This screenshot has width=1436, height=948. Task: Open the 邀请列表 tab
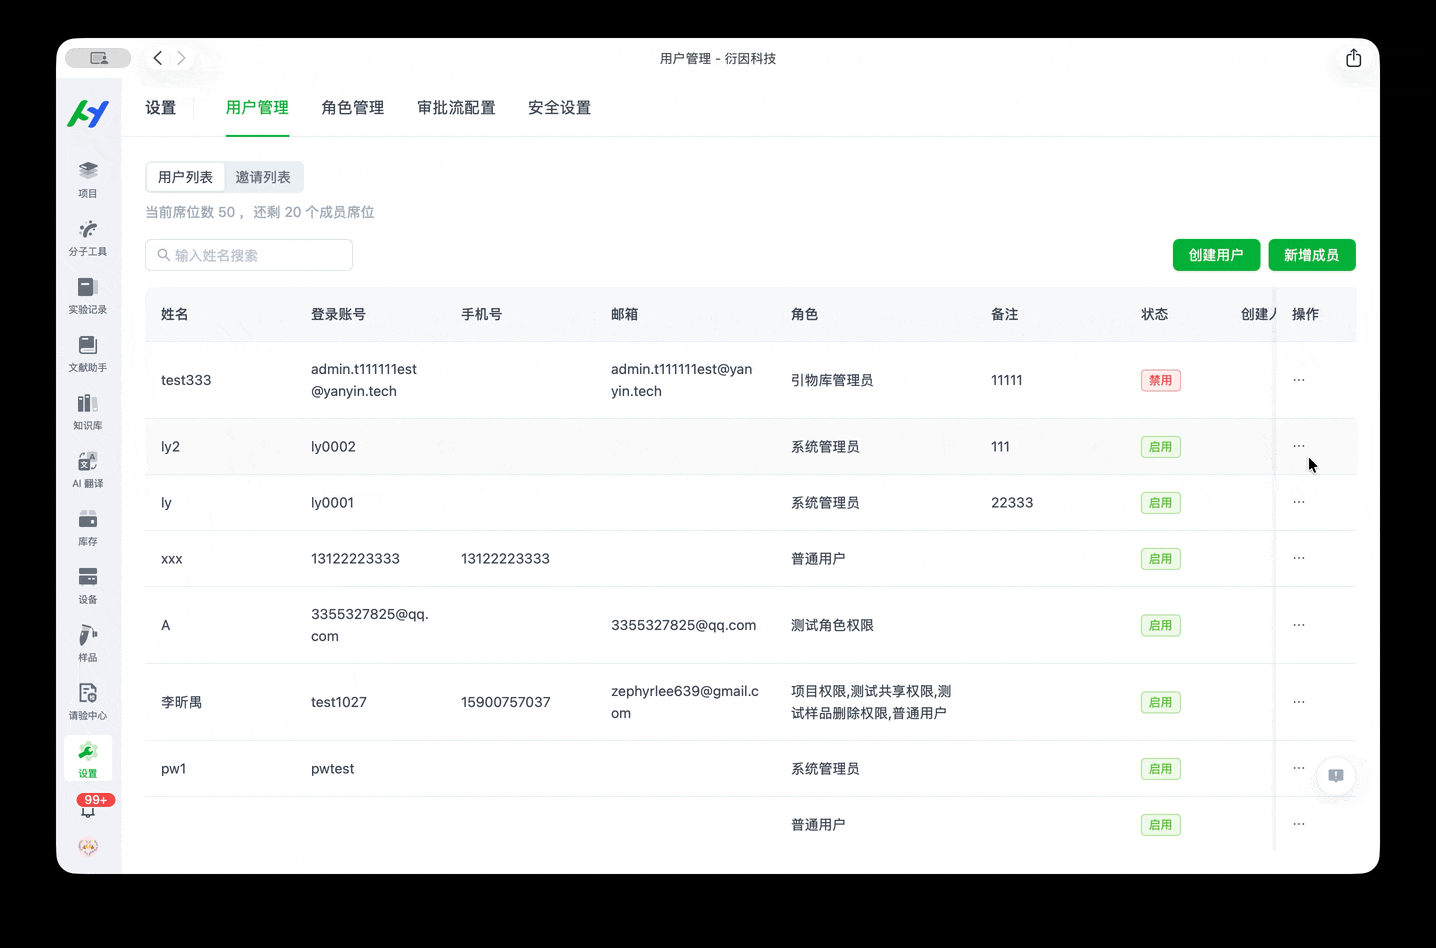(x=263, y=177)
